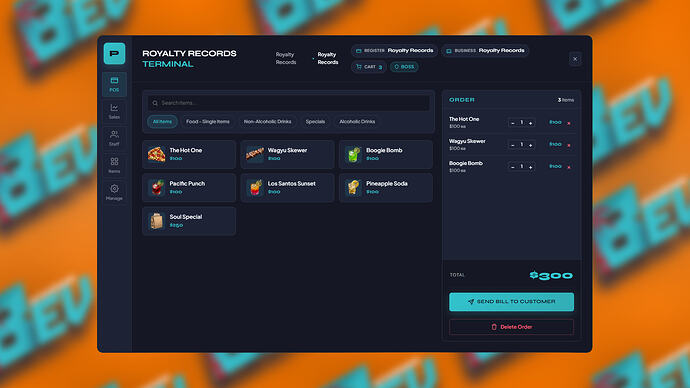Screen dimensions: 690x388
Task: Decrease quantity of Boogie Bomb in order
Action: tap(512, 167)
